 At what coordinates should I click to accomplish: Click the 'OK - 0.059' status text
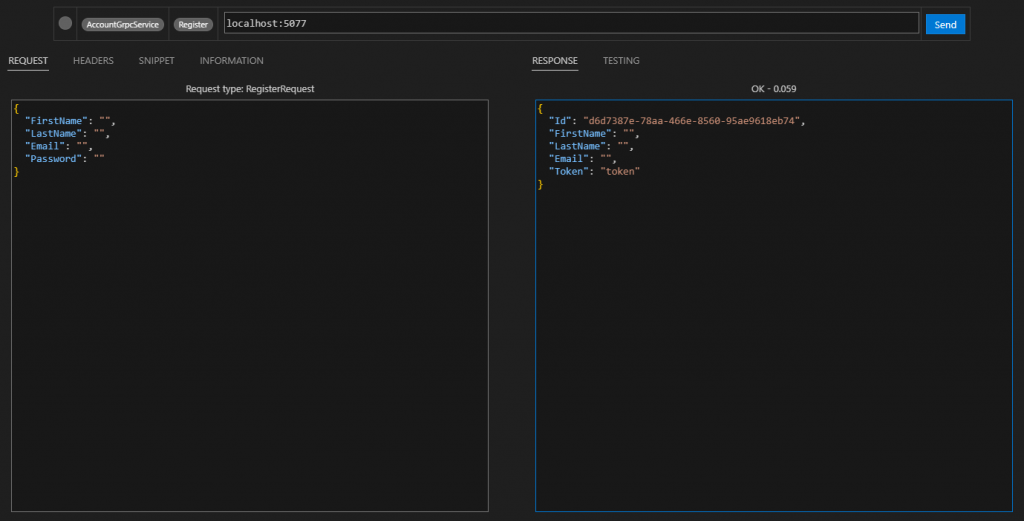coord(773,89)
